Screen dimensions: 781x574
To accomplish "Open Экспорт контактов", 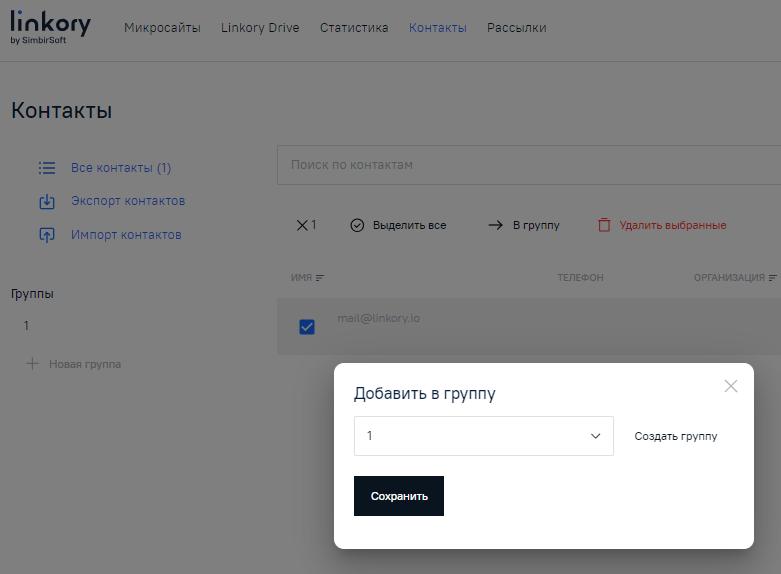I will pyautogui.click(x=128, y=201).
